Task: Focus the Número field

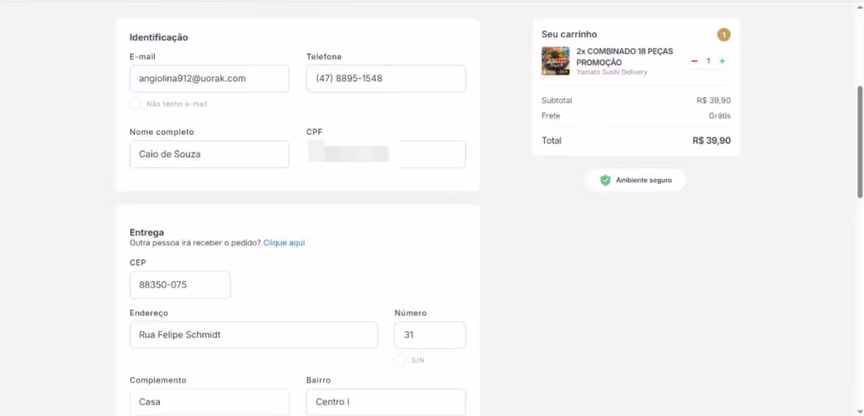Action: pyautogui.click(x=429, y=335)
